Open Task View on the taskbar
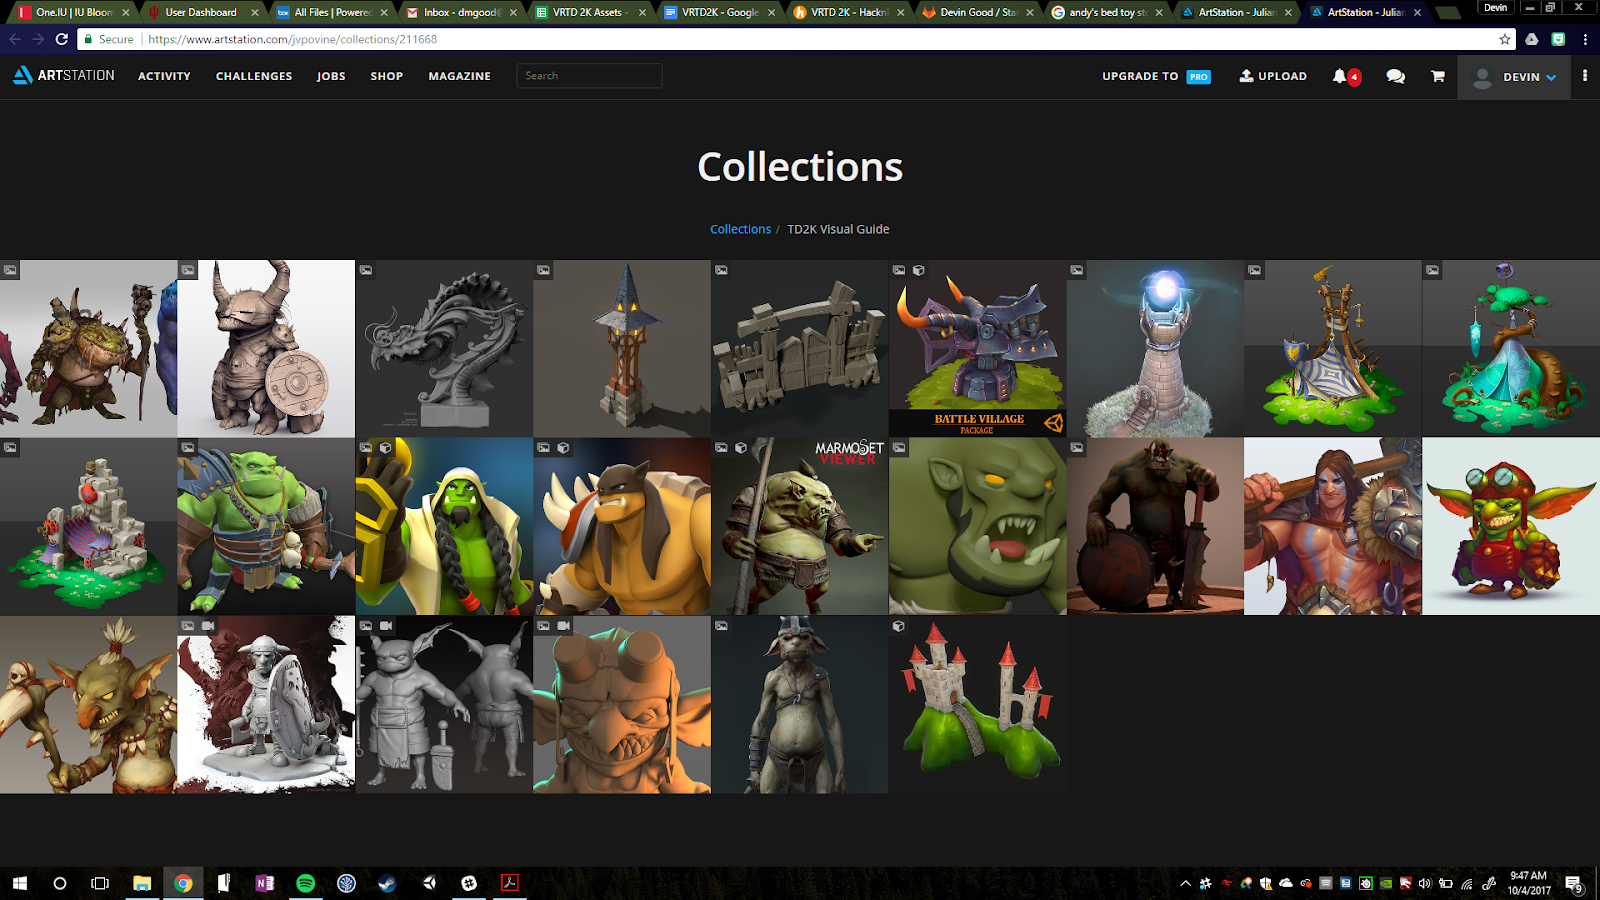 tap(100, 883)
